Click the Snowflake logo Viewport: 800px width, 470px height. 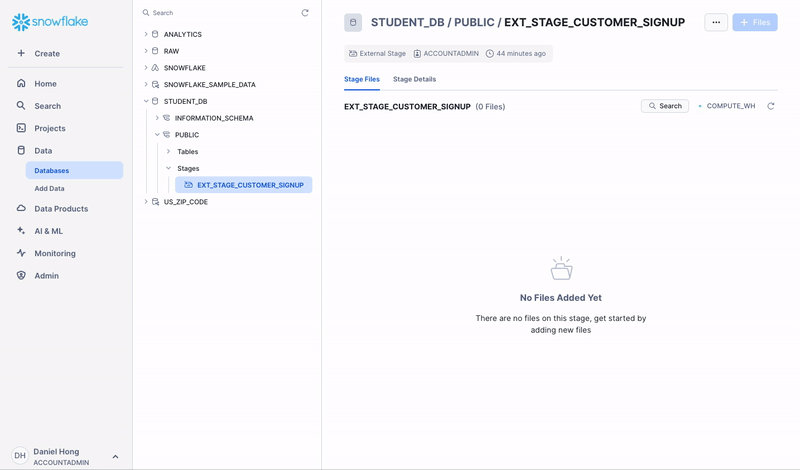pyautogui.click(x=50, y=22)
